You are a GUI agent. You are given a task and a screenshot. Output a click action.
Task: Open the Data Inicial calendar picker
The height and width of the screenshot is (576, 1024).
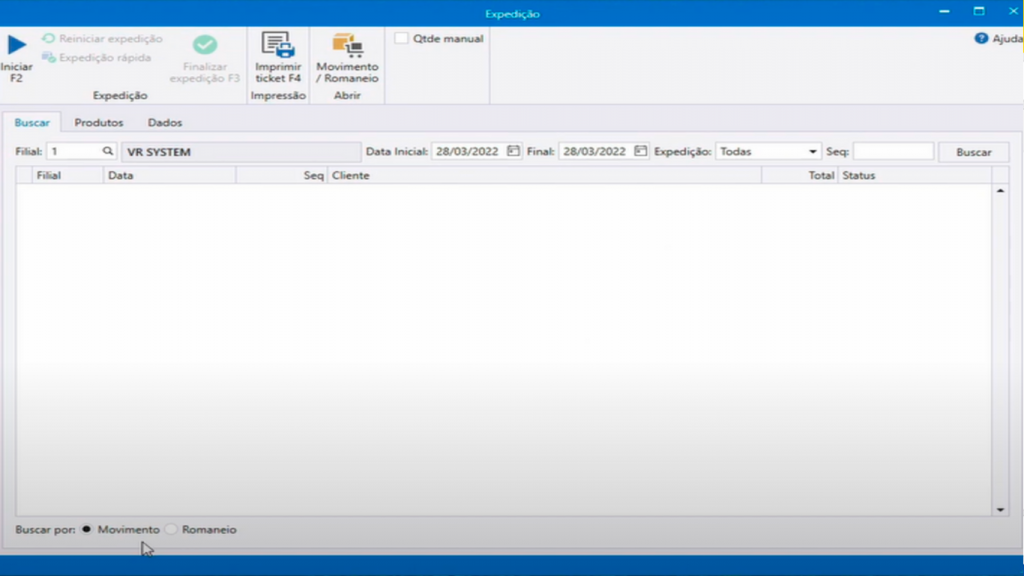(513, 152)
